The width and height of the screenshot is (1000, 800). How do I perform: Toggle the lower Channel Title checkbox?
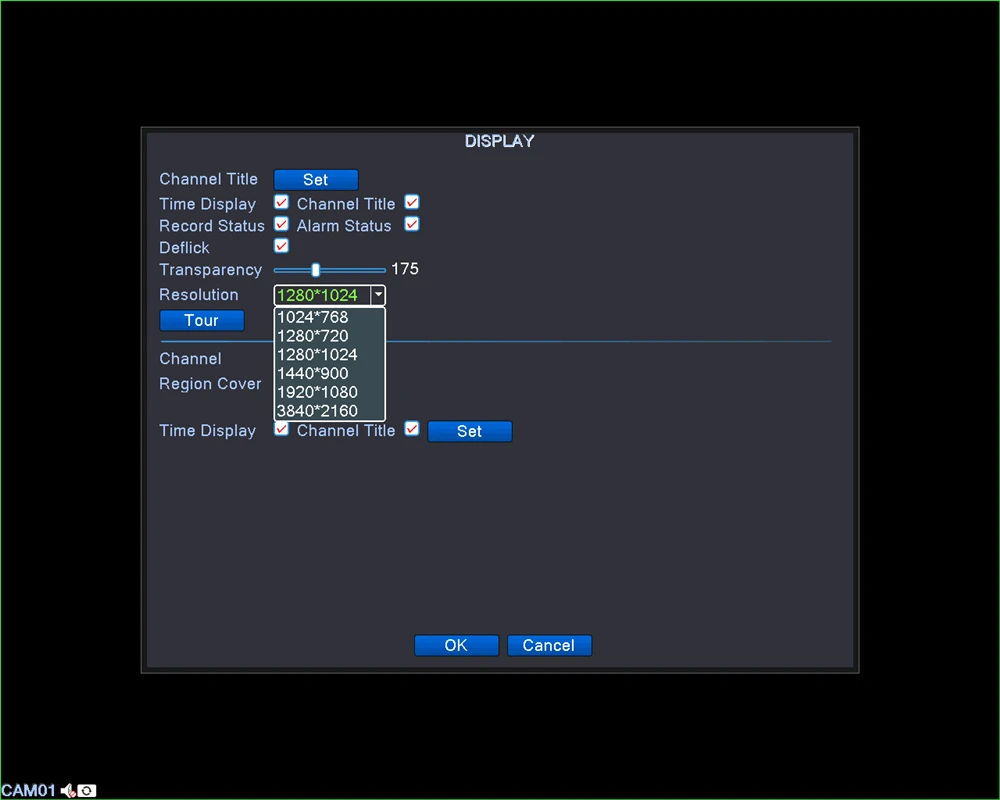point(412,429)
